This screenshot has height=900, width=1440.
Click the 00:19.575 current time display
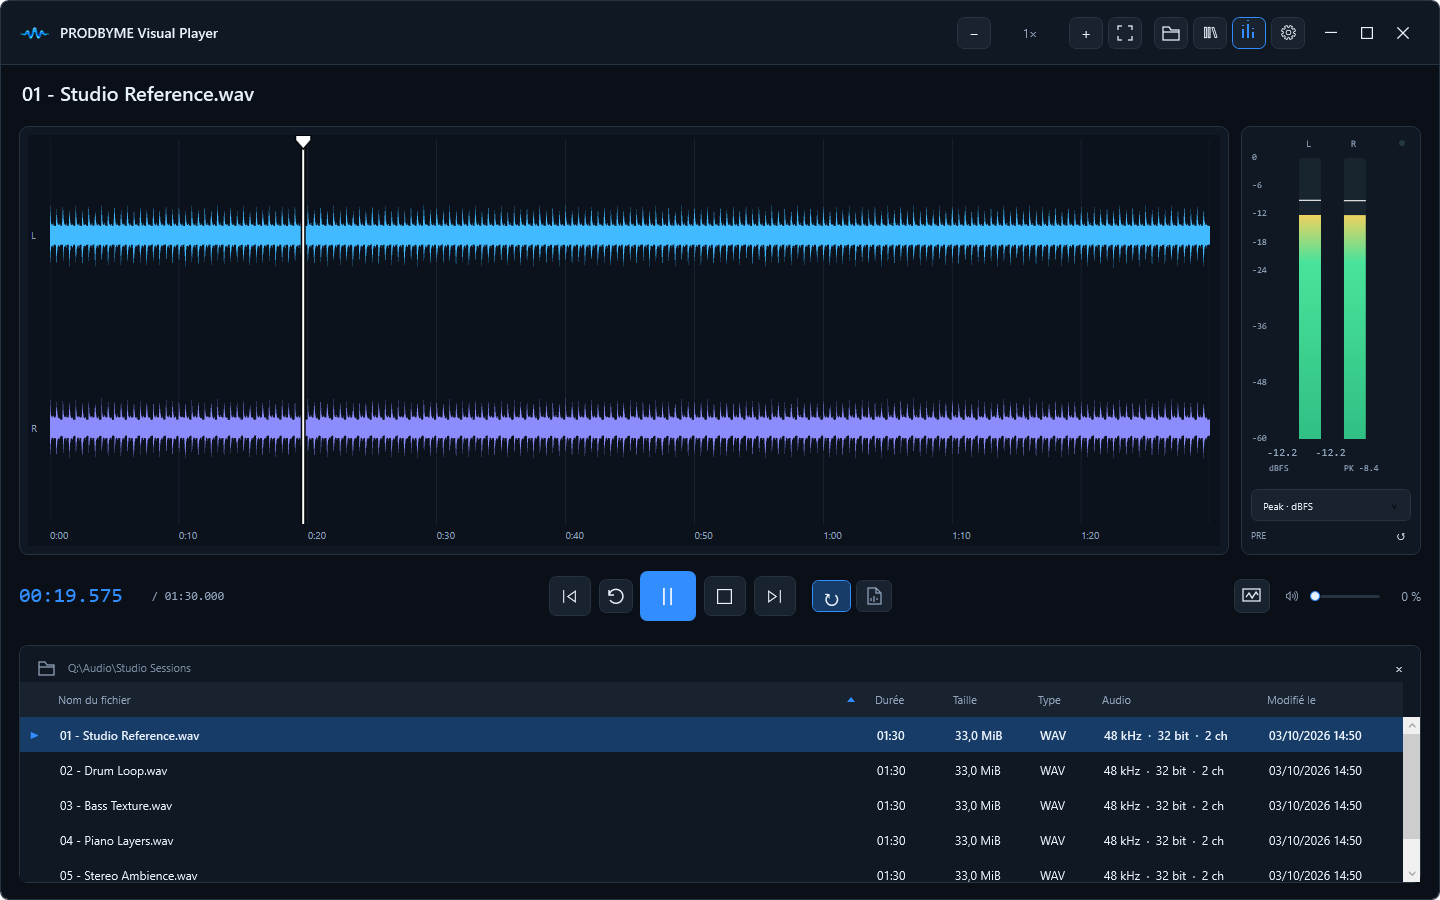(x=71, y=596)
